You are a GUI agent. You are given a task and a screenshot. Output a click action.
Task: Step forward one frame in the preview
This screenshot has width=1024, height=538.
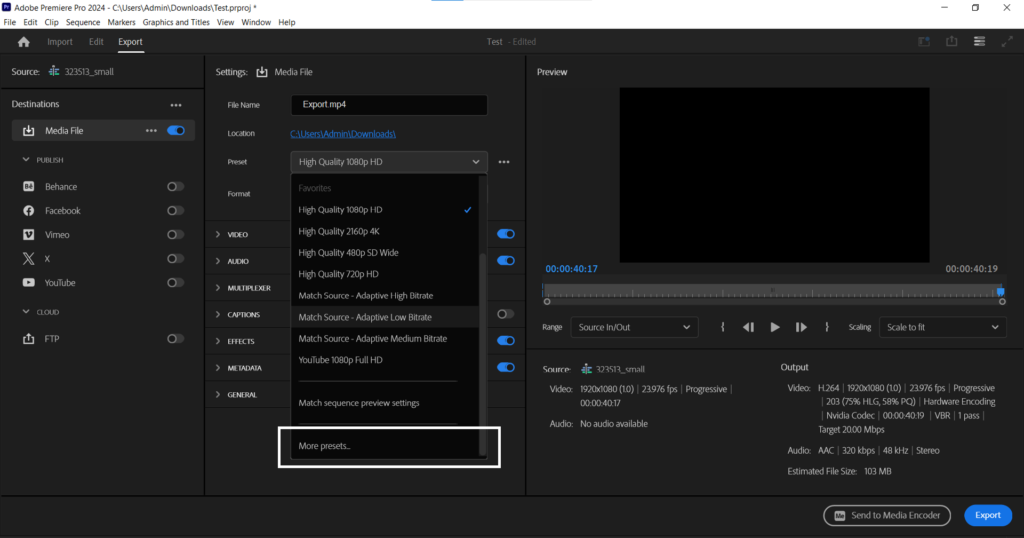pyautogui.click(x=801, y=327)
